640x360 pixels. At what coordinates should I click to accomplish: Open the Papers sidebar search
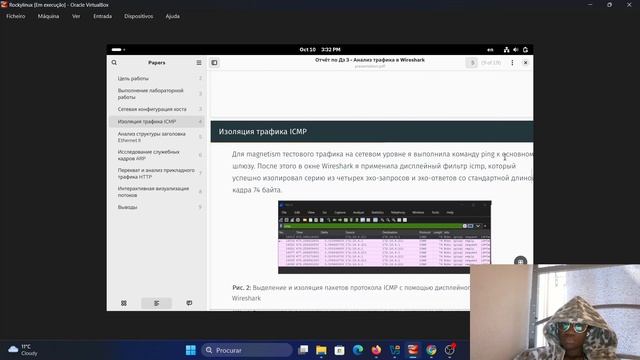[114, 62]
